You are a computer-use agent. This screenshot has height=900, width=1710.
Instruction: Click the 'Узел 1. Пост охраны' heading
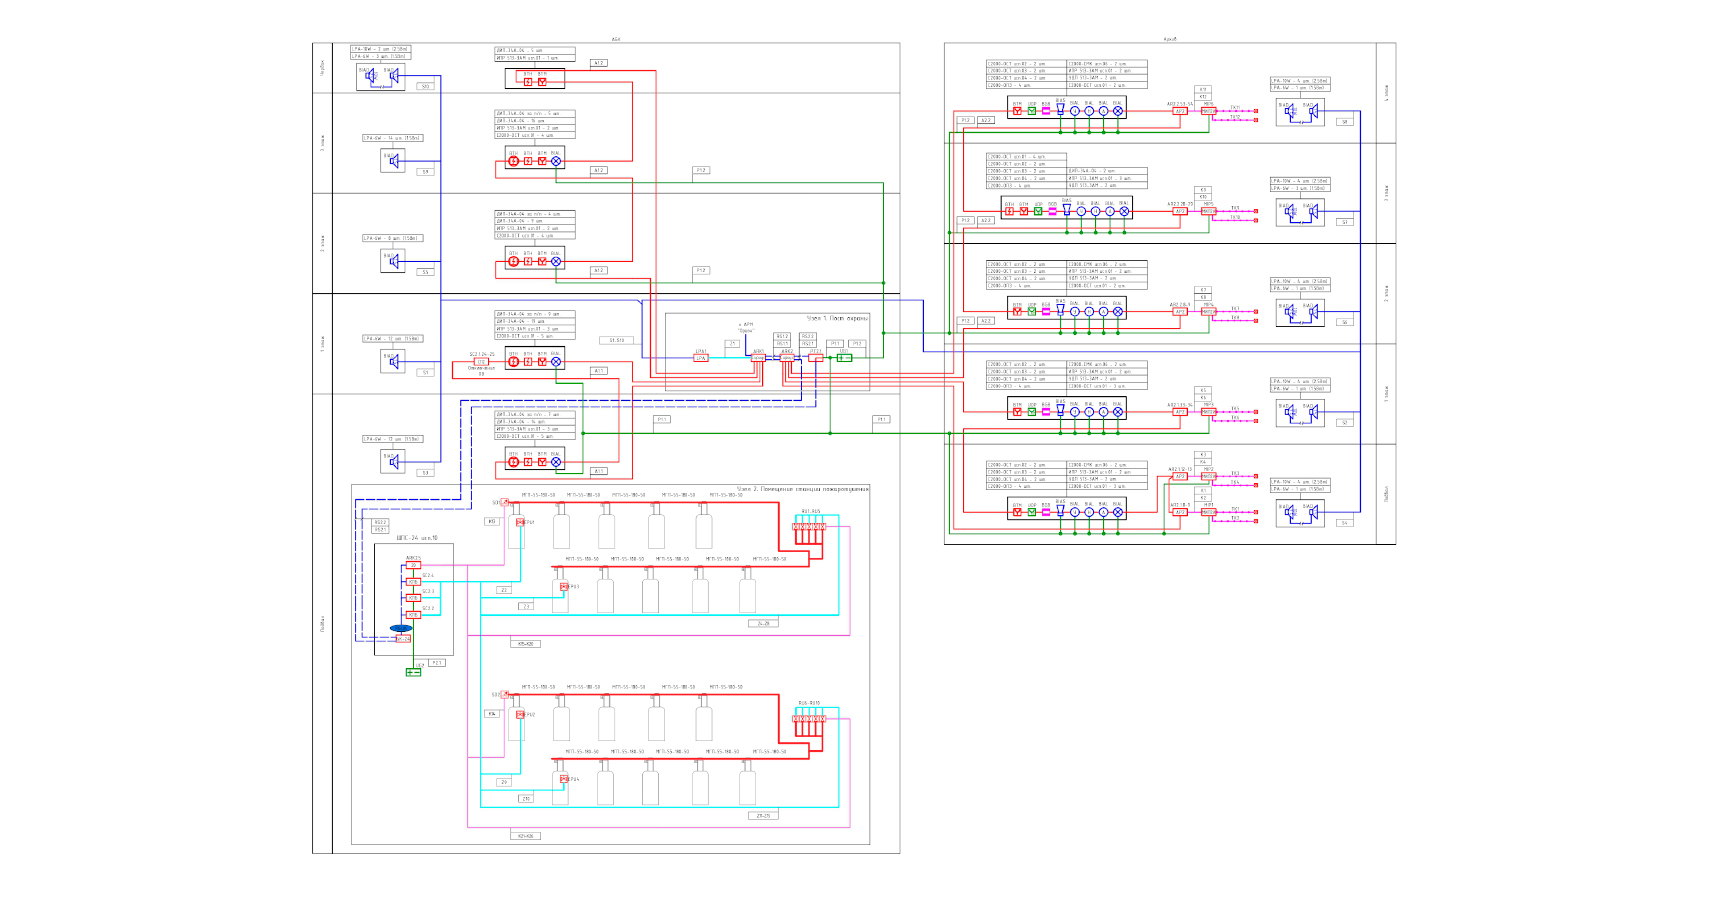pos(838,318)
